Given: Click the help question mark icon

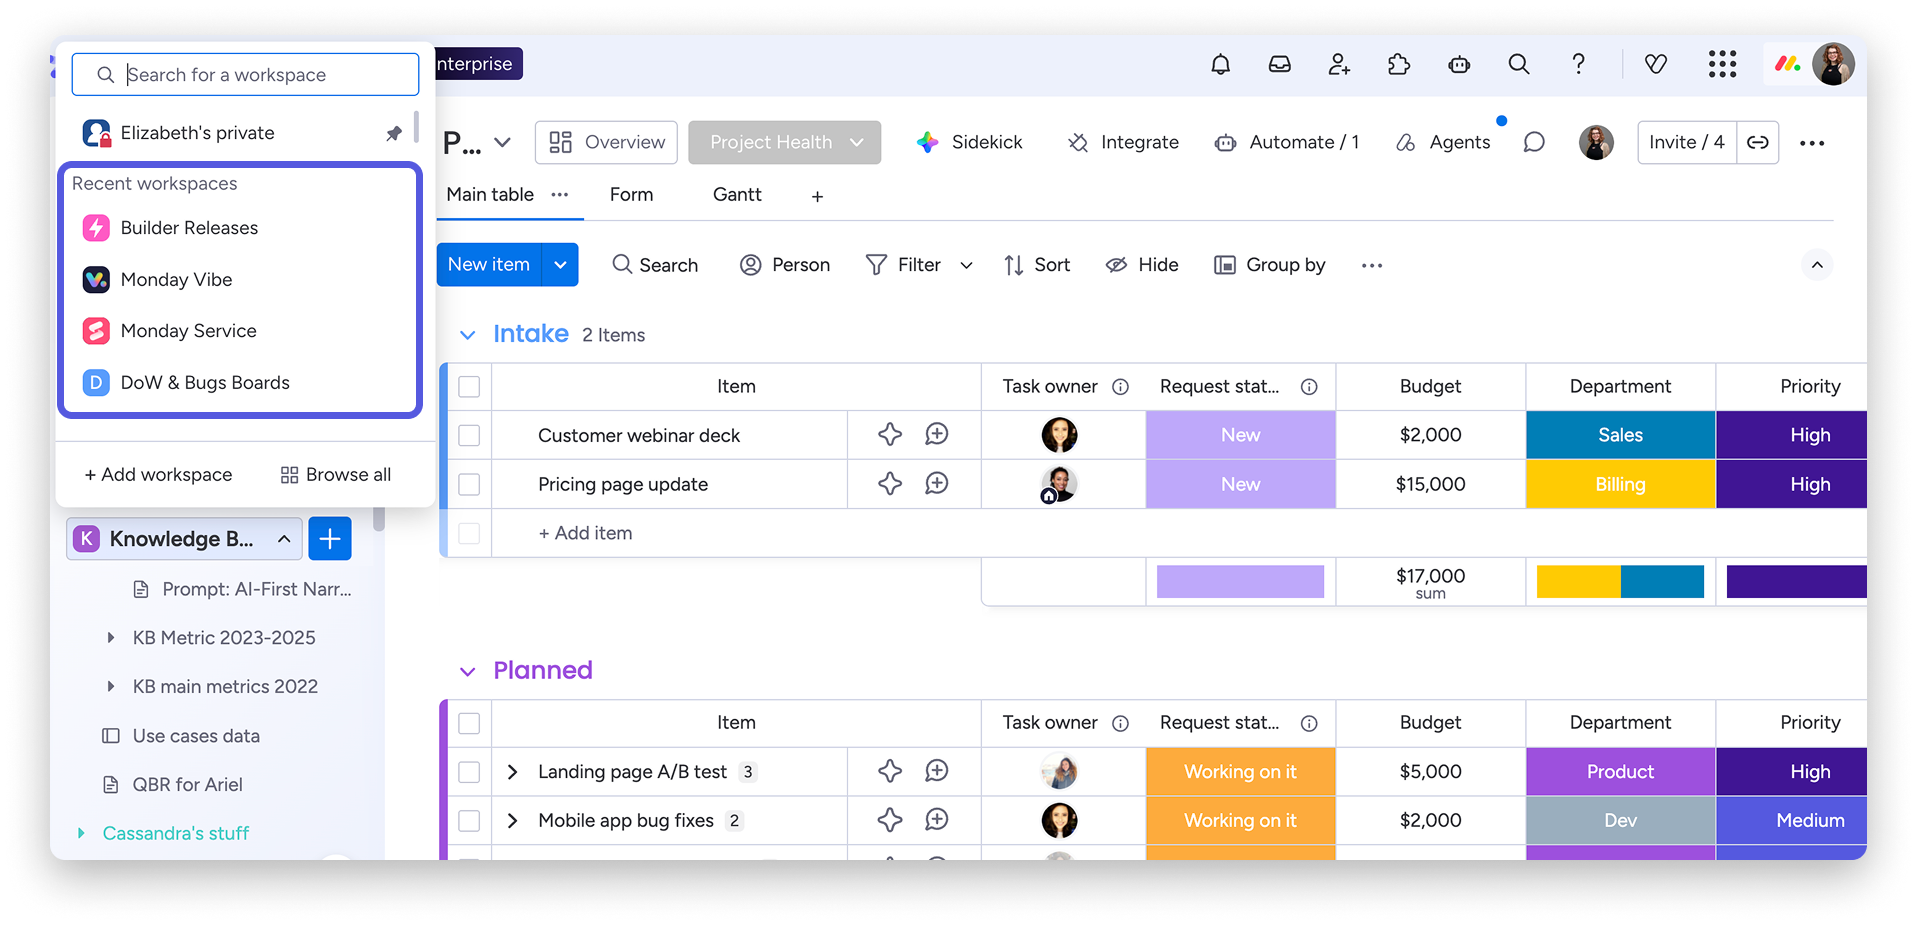Looking at the screenshot, I should coord(1578,65).
